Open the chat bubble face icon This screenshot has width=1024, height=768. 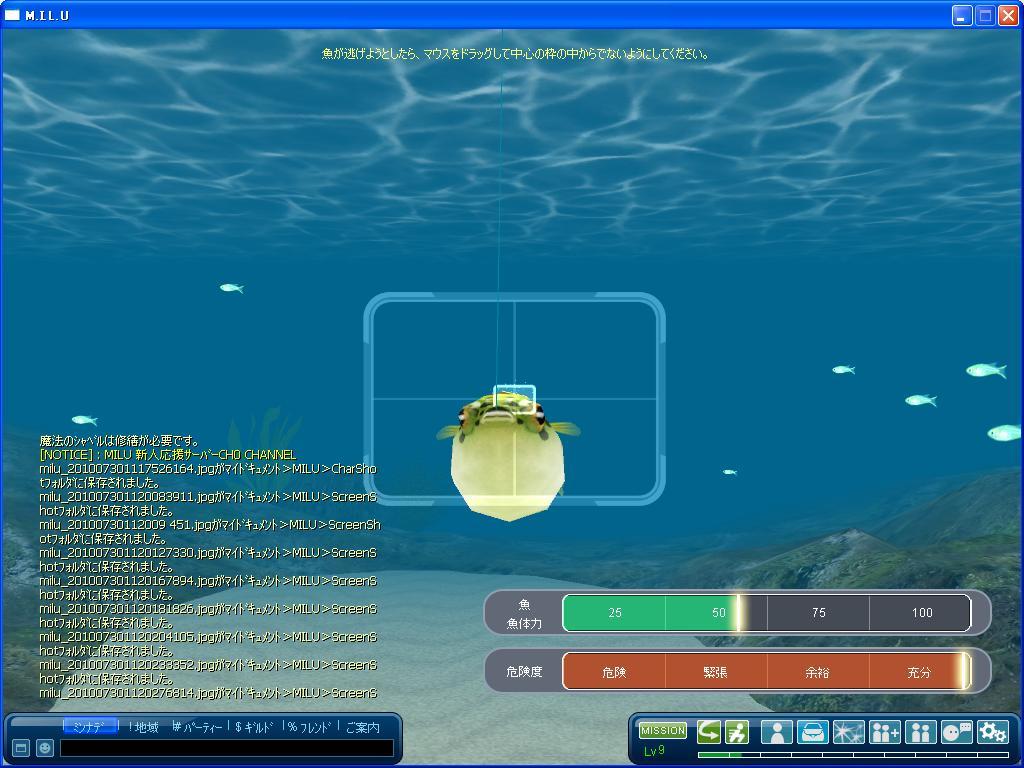click(x=956, y=732)
